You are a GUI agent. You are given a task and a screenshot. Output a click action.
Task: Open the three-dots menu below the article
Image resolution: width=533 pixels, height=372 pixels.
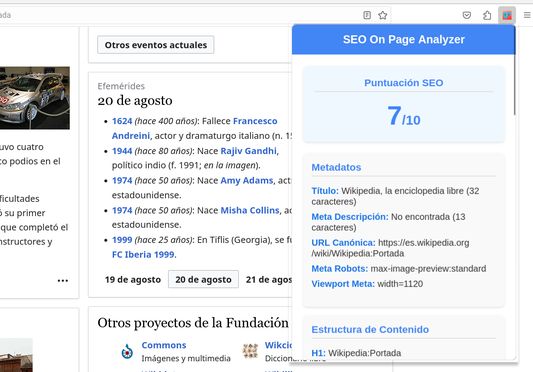click(x=63, y=281)
